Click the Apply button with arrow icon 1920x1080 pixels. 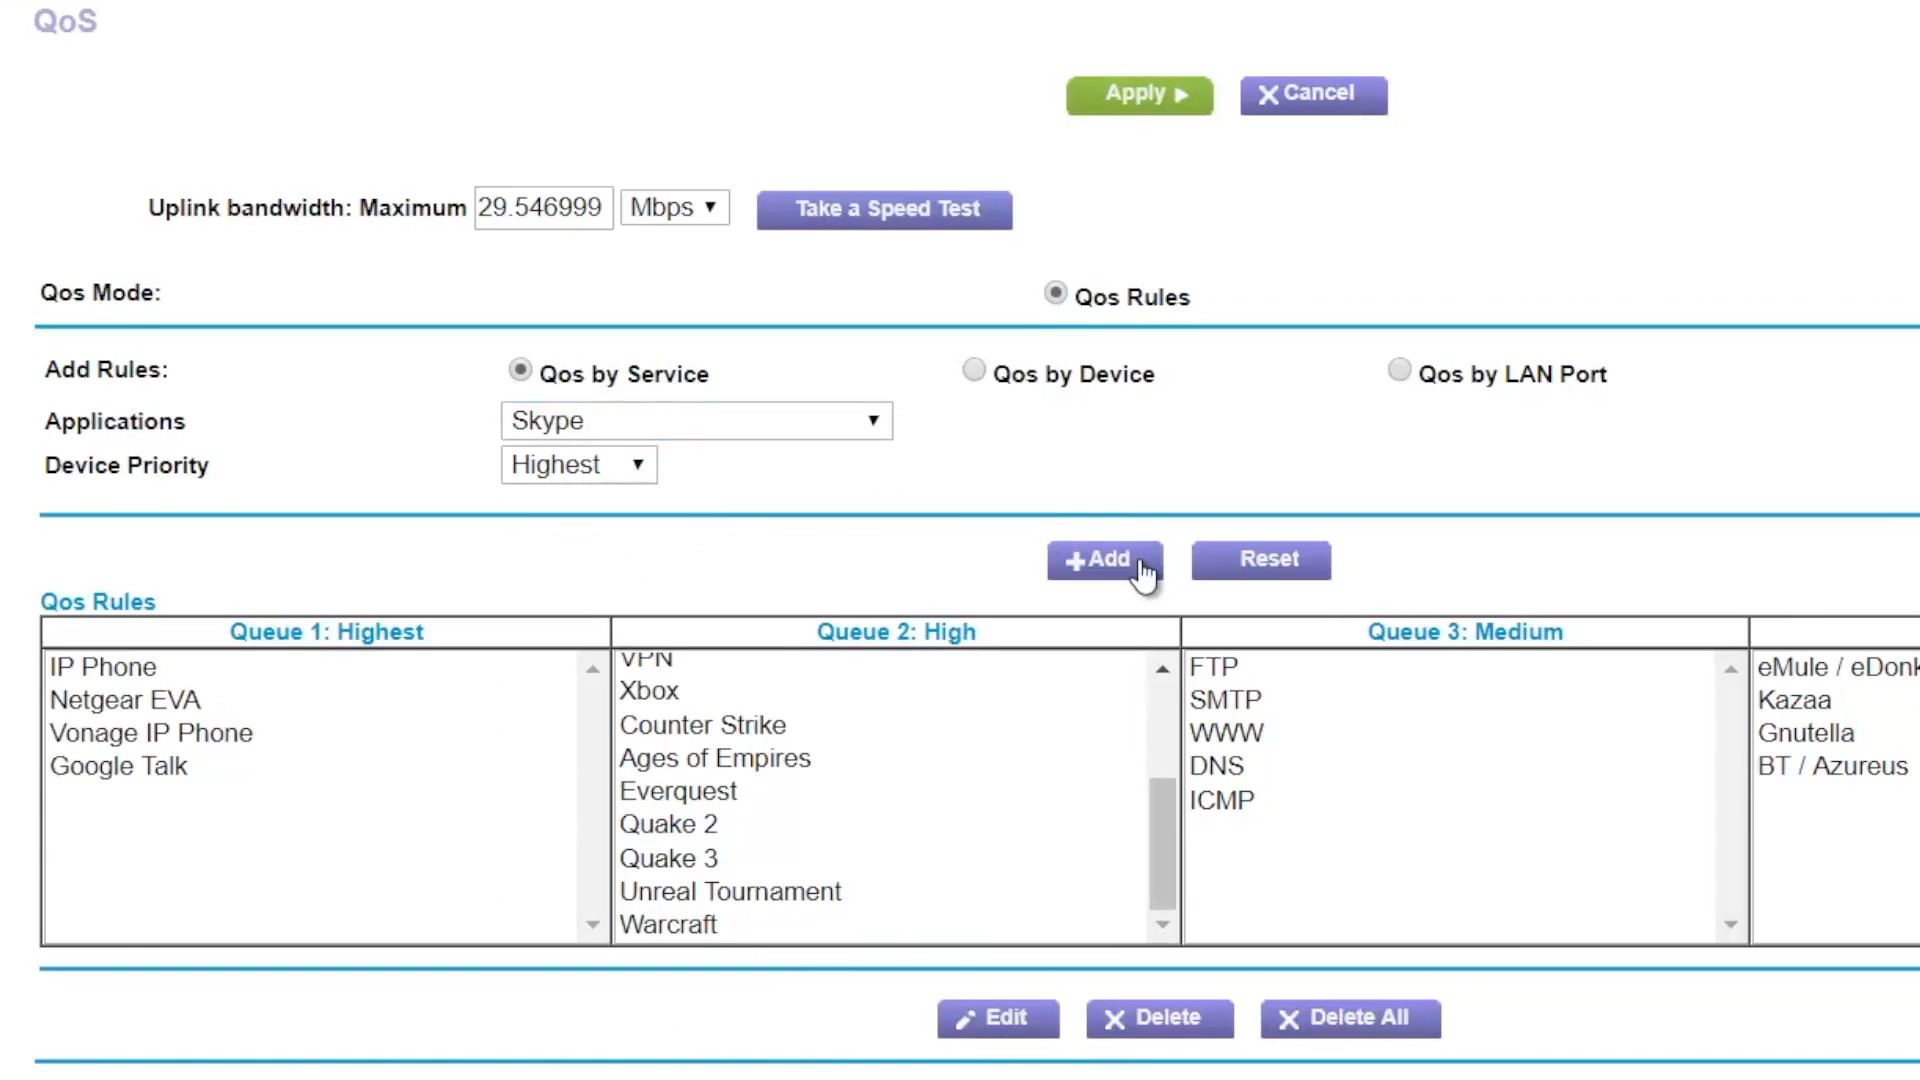[1139, 95]
